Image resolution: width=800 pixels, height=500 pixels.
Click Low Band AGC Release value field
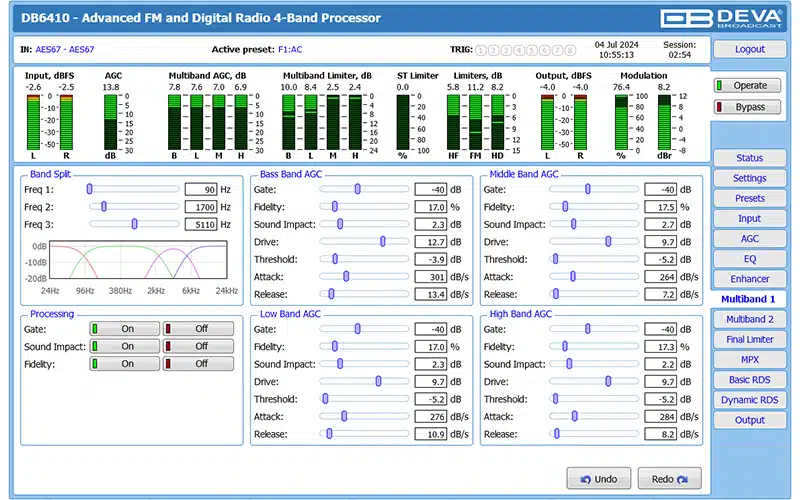(x=431, y=434)
